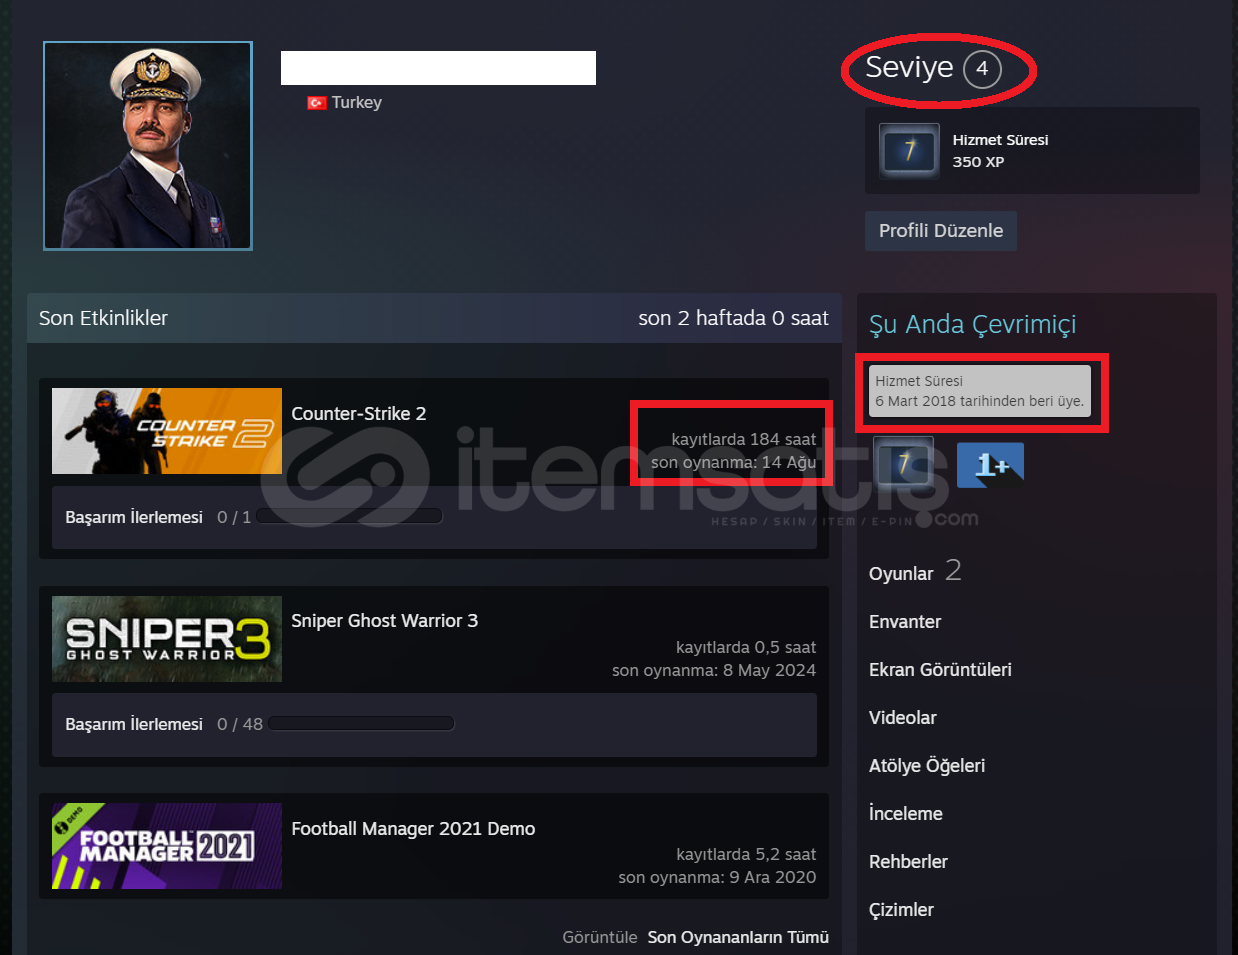Click 'kayıtlarda 0,5 saat' text

746,647
